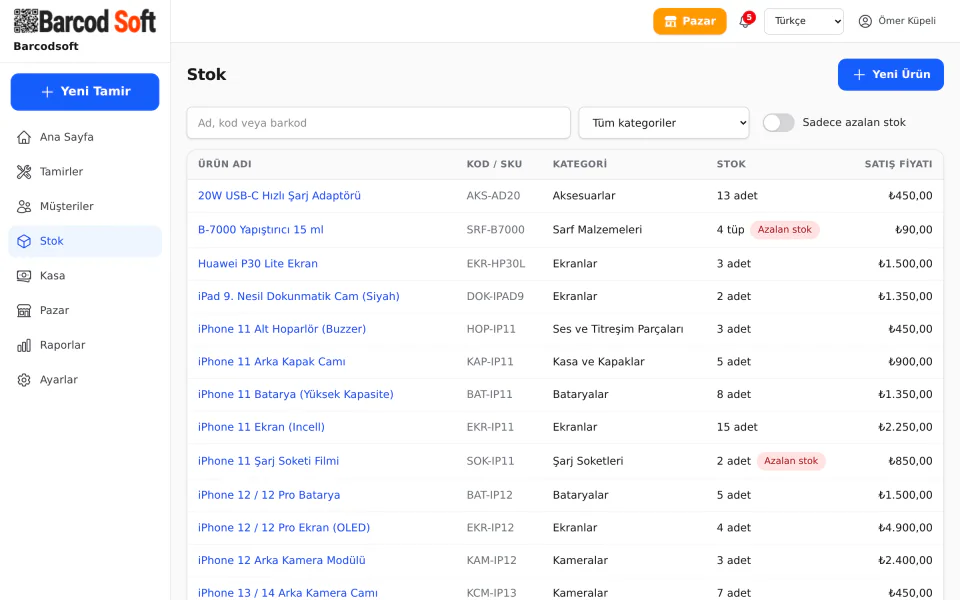Click the Stok box icon
960x600 pixels.
tap(24, 241)
